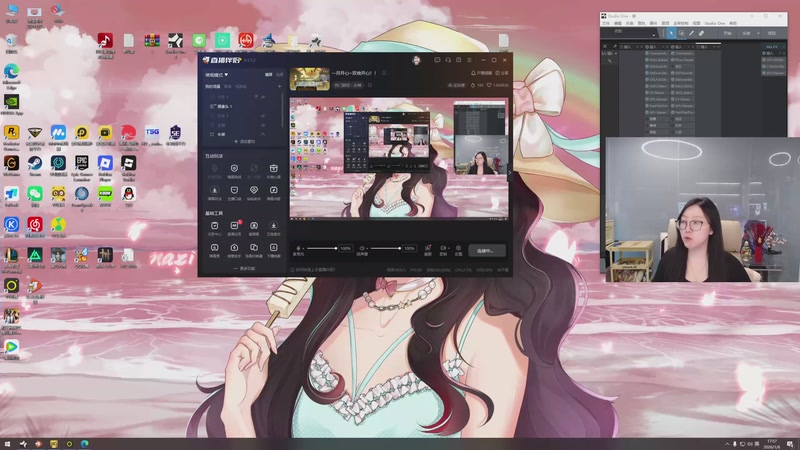Open the message icon in streaming app header
This screenshot has height=450, width=800.
tap(437, 60)
